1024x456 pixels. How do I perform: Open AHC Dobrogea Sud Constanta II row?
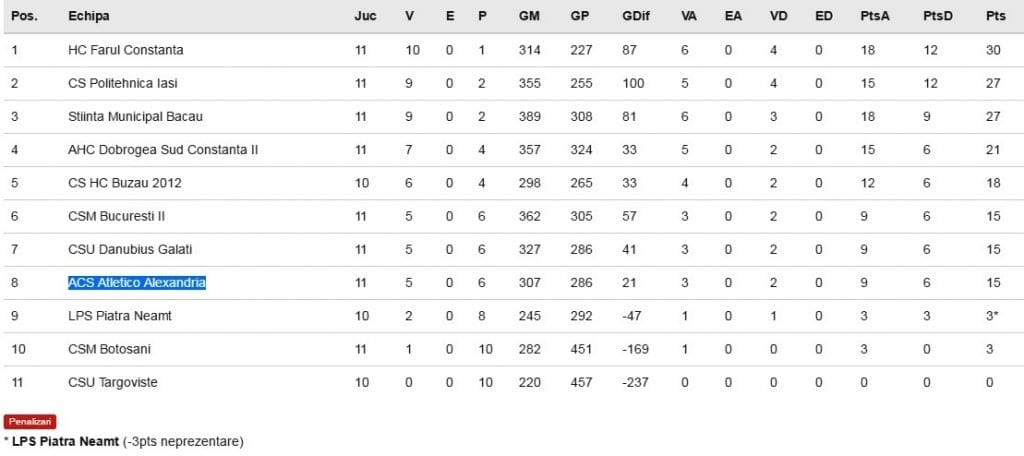click(x=163, y=150)
